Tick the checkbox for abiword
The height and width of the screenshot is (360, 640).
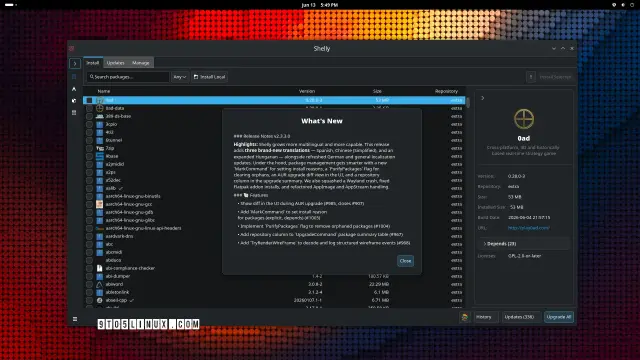pos(89,284)
